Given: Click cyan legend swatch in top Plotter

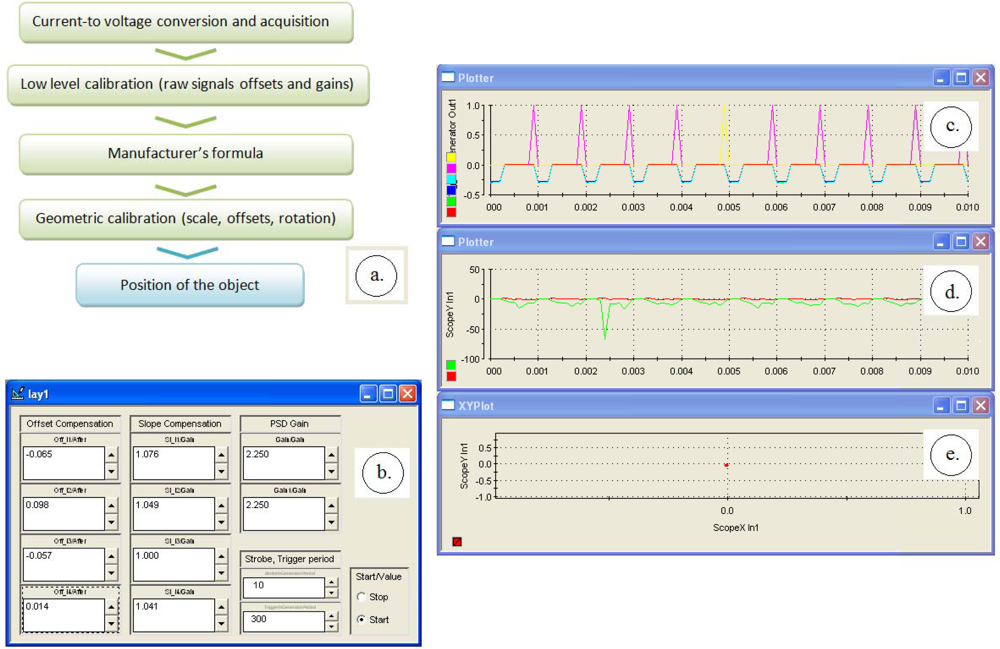Looking at the screenshot, I should point(451,179).
